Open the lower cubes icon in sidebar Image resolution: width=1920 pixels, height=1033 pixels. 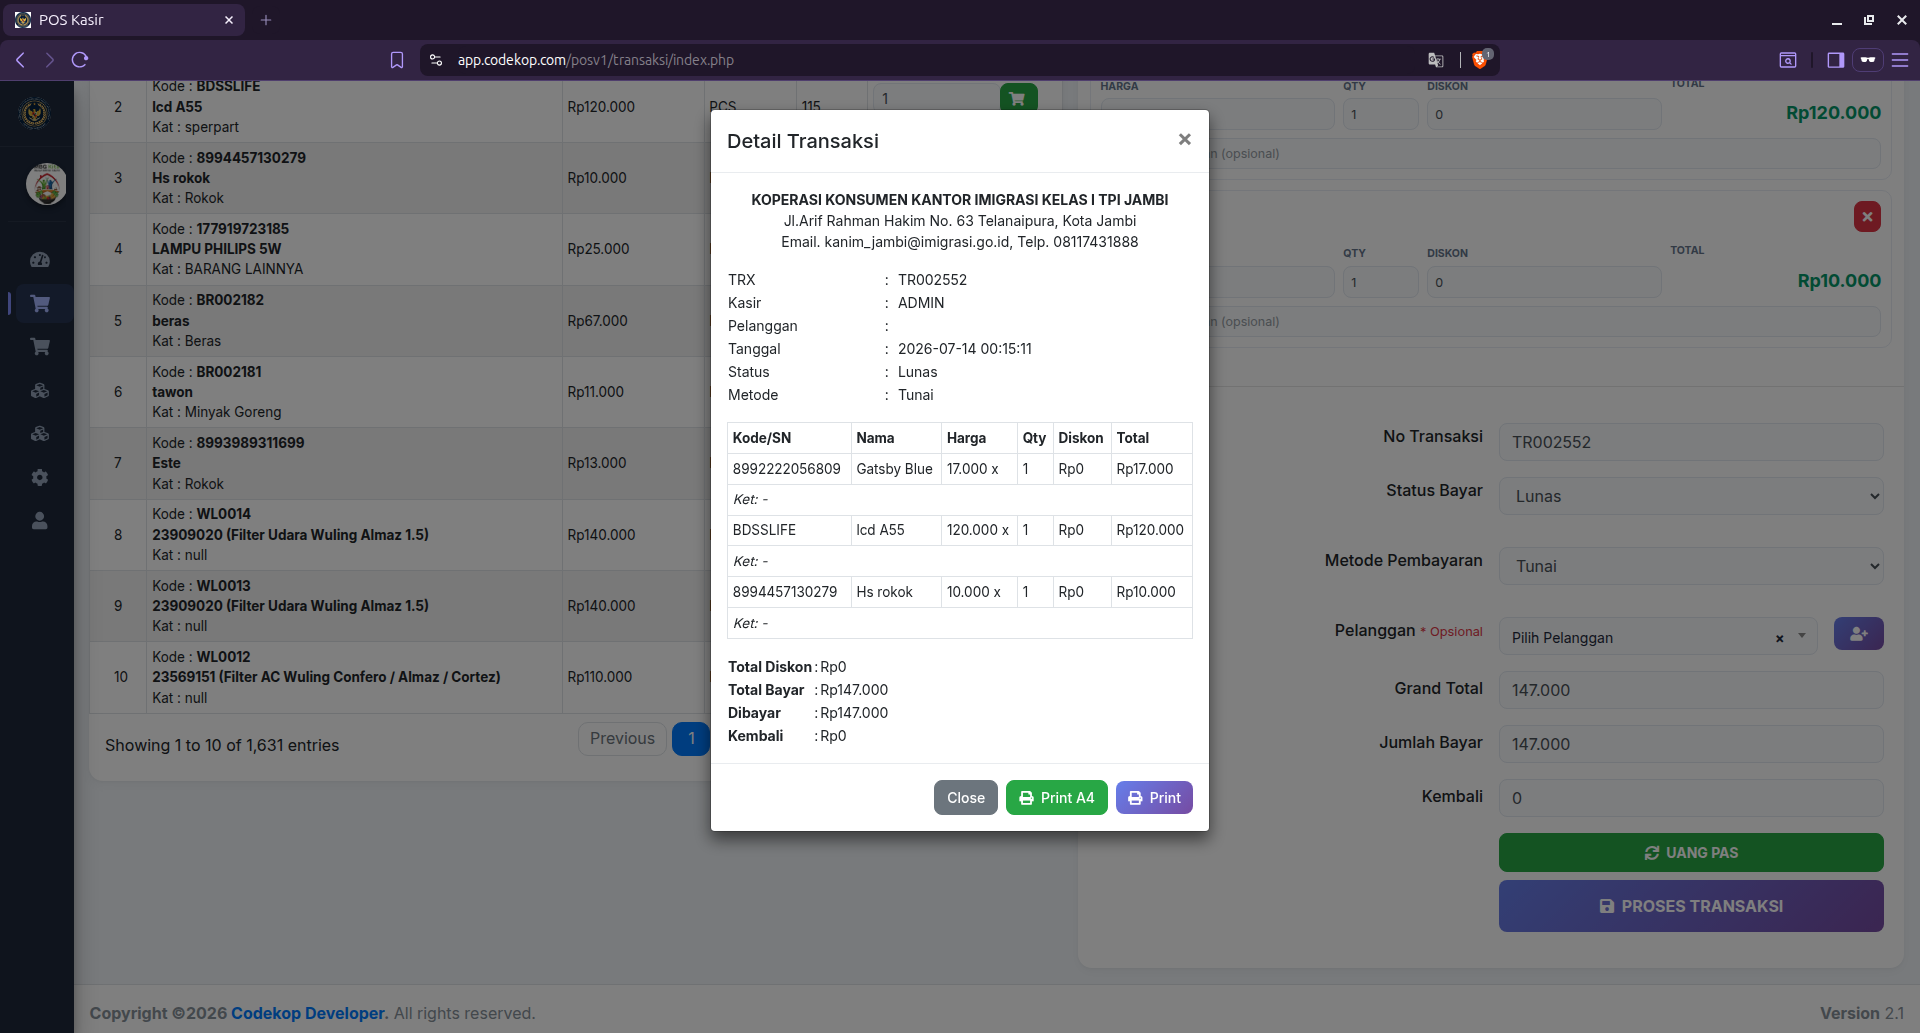click(x=40, y=434)
